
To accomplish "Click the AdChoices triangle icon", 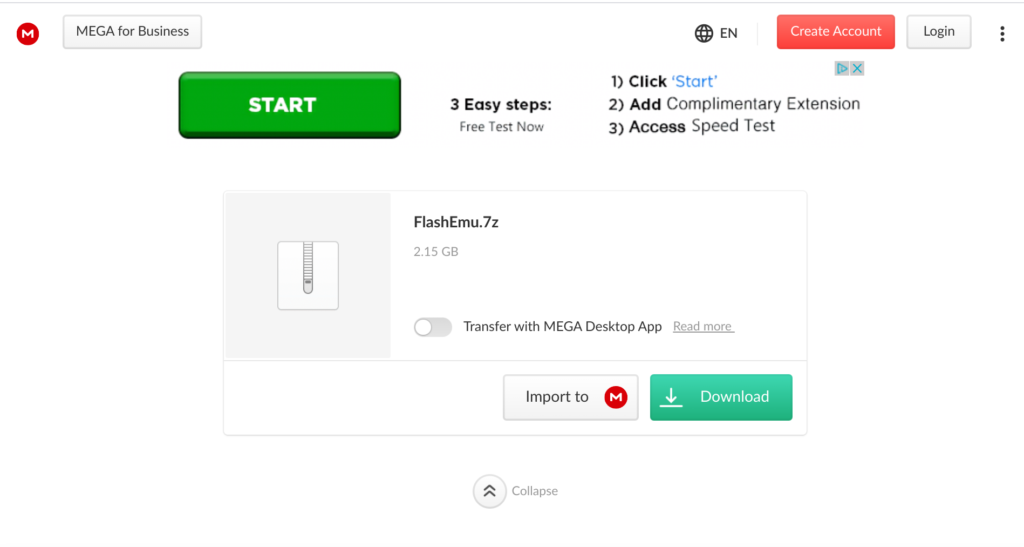I will (x=842, y=69).
